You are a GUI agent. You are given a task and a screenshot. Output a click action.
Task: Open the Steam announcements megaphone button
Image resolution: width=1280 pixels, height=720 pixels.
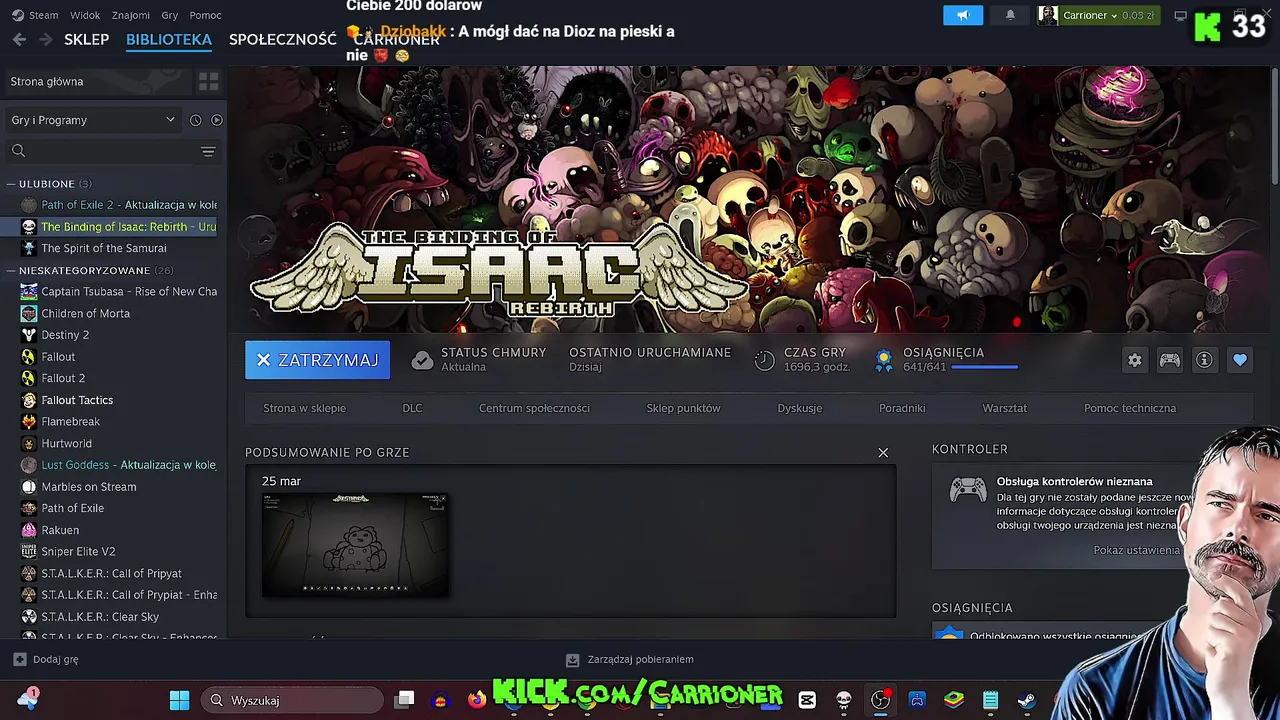coord(963,15)
